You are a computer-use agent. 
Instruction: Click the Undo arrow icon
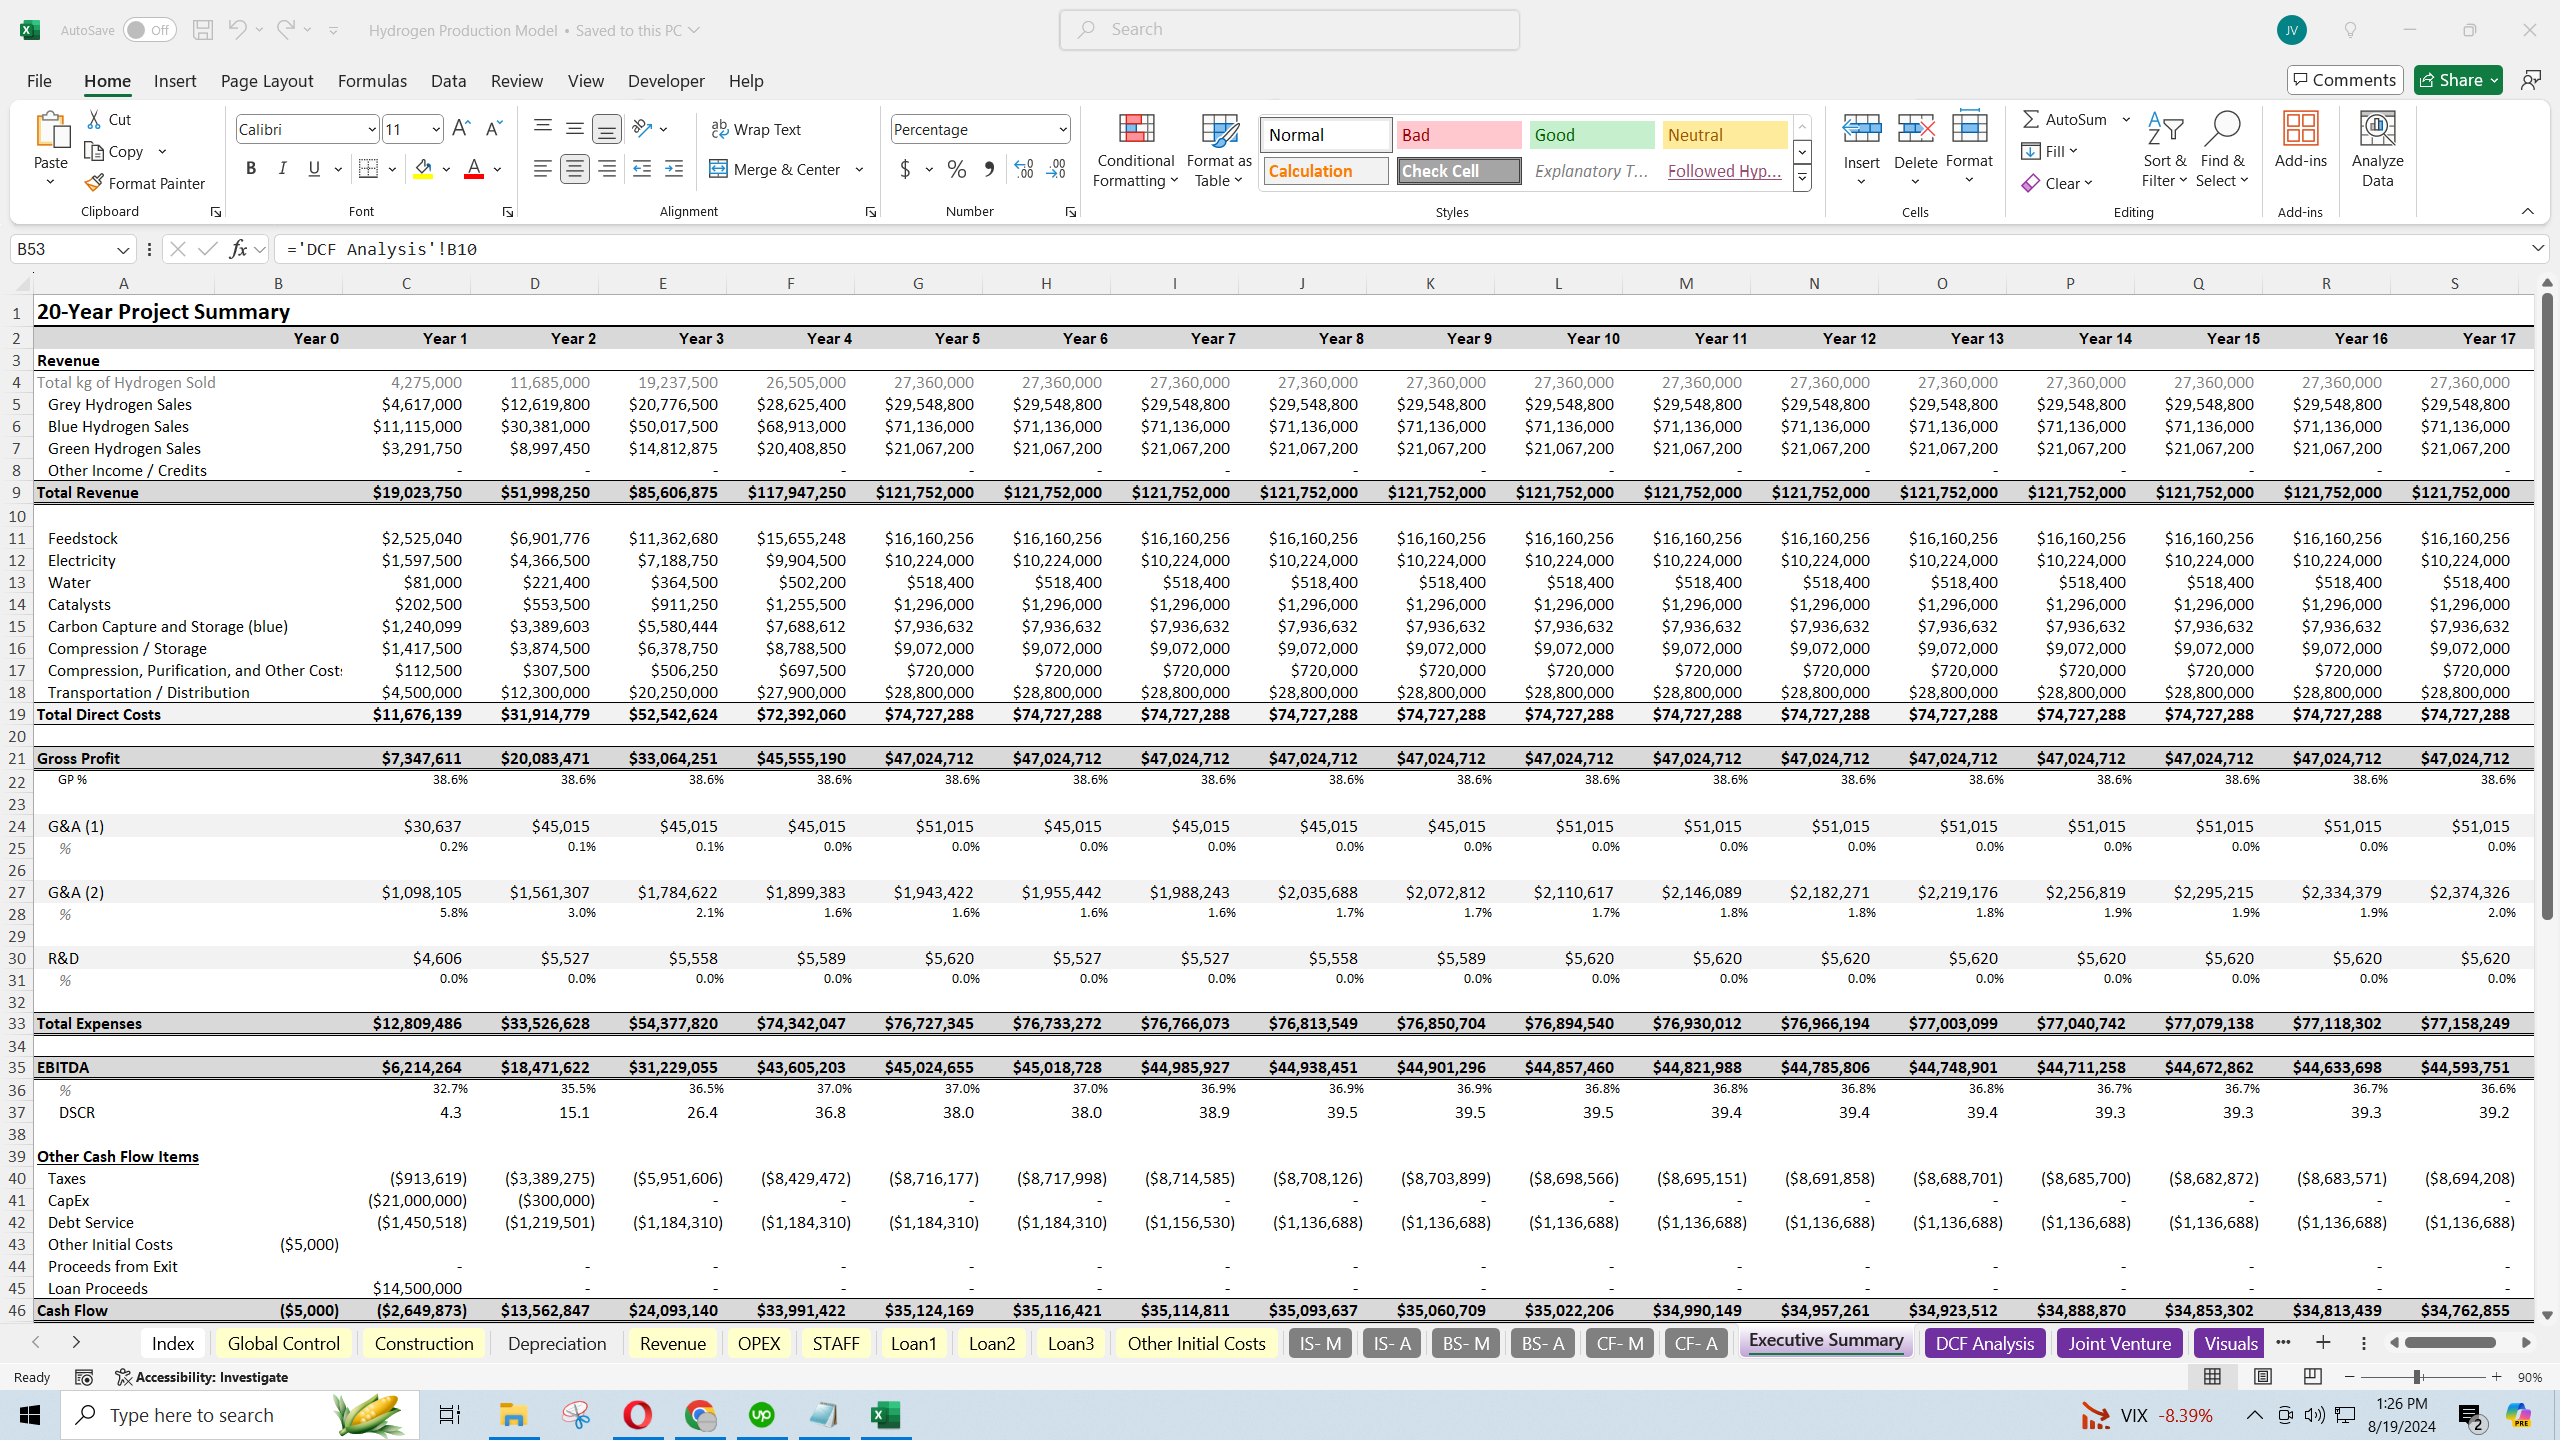click(237, 30)
